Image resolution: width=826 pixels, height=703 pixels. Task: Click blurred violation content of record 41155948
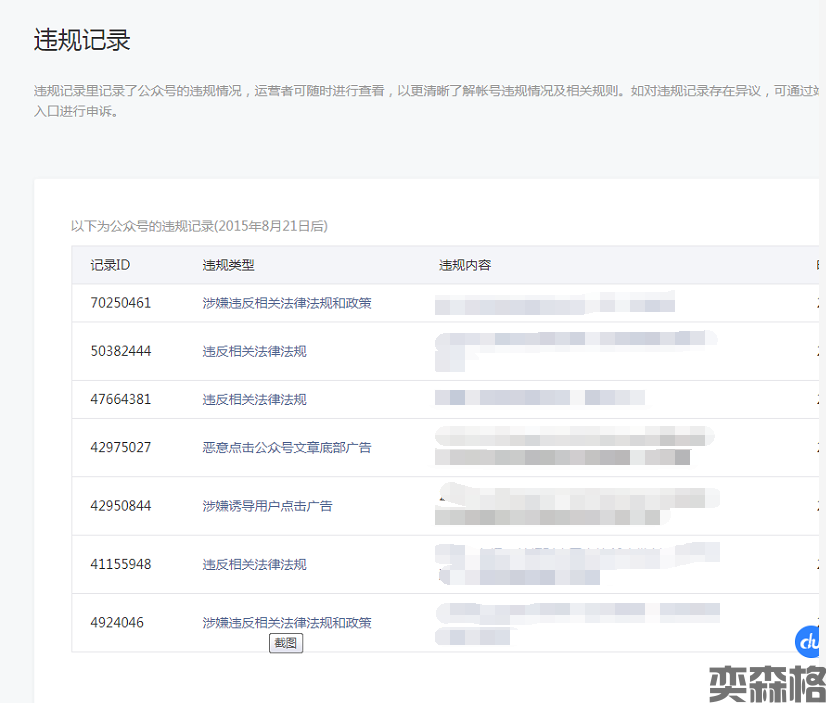coord(575,563)
